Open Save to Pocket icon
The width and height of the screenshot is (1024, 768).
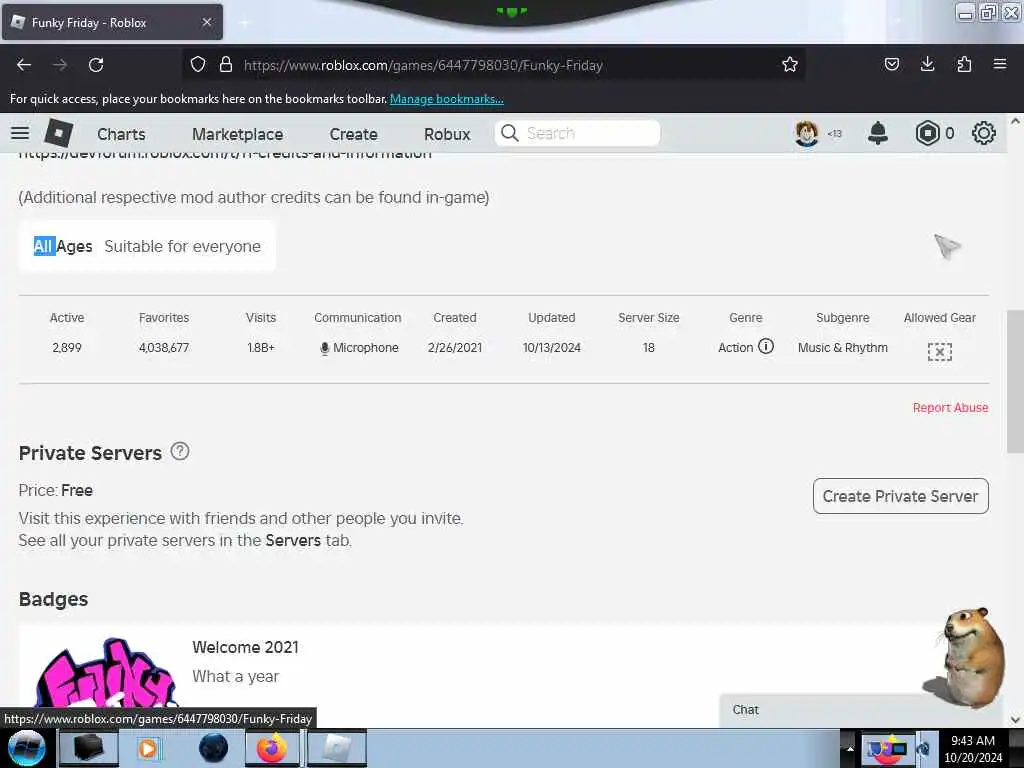point(891,64)
